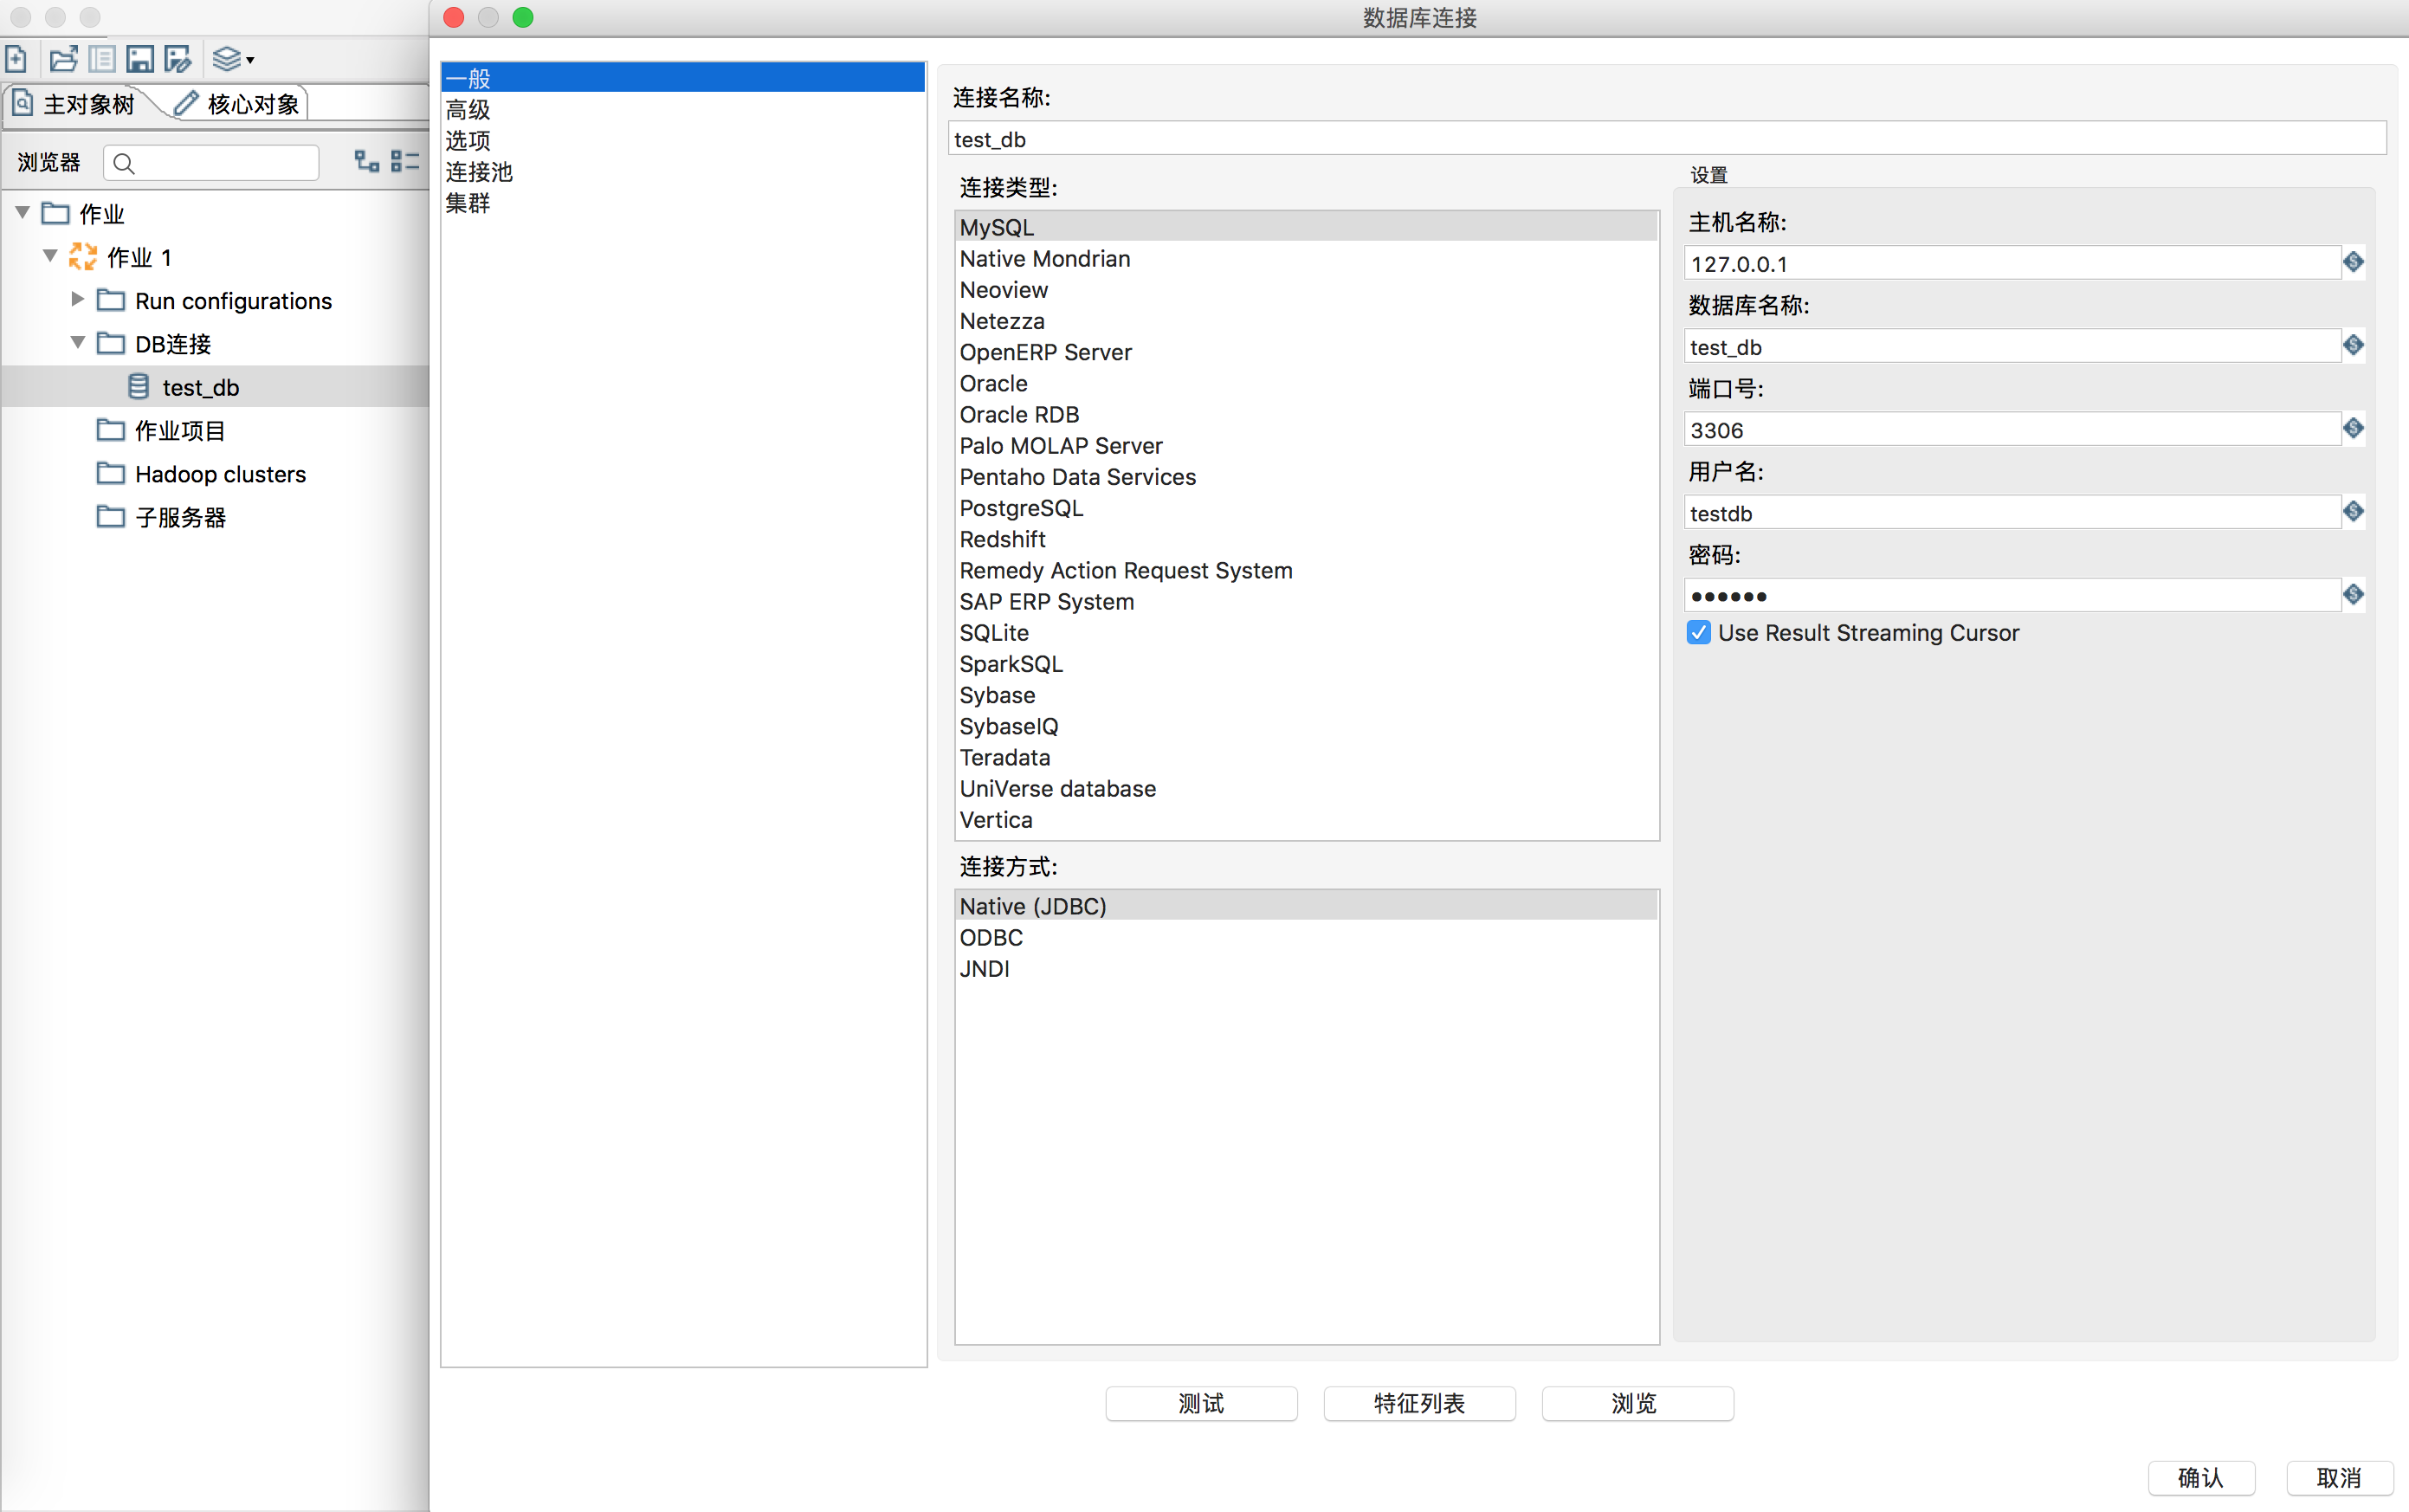Image resolution: width=2409 pixels, height=1512 pixels.
Task: Collapse the 作业 1 tree node
Action: (x=50, y=256)
